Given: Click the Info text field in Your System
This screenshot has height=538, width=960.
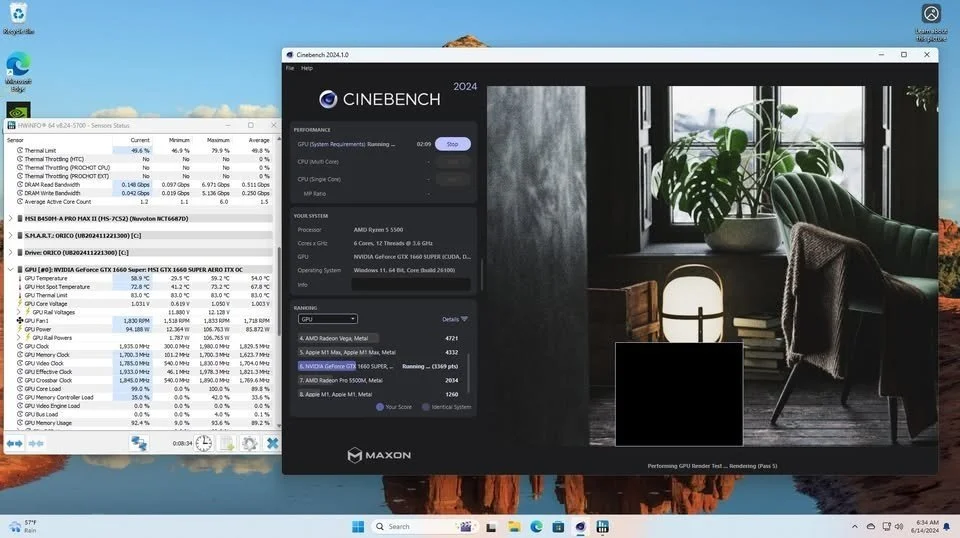Looking at the screenshot, I should (x=411, y=285).
